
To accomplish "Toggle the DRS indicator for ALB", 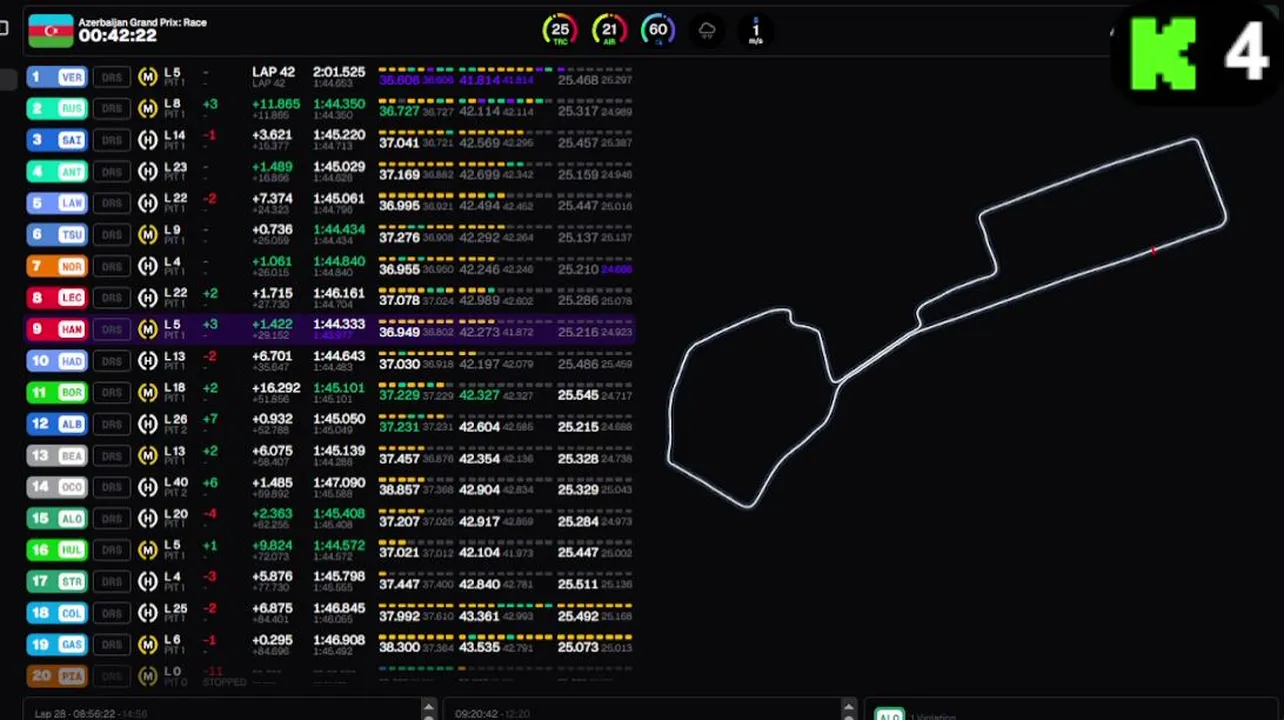I will [x=112, y=424].
